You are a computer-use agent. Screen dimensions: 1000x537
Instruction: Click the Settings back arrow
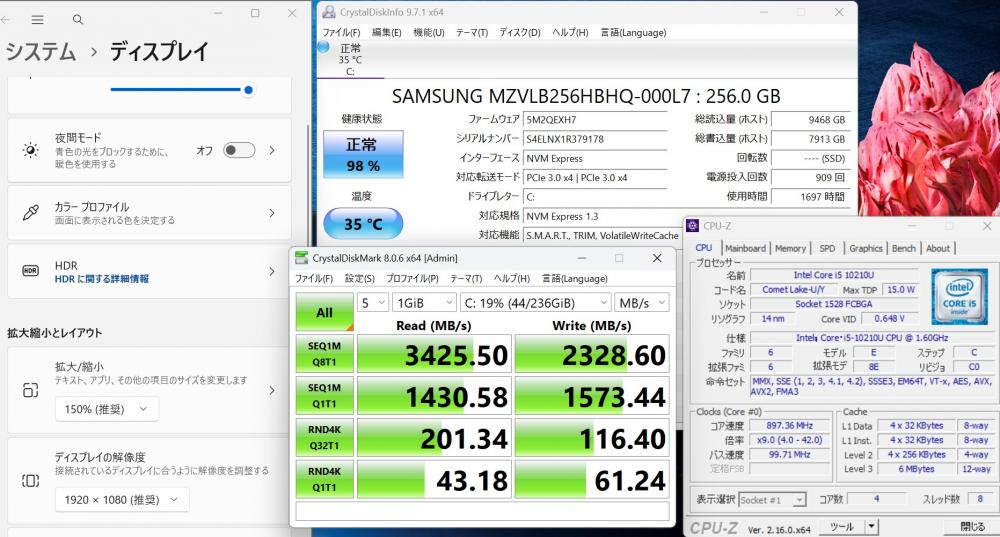click(5, 20)
